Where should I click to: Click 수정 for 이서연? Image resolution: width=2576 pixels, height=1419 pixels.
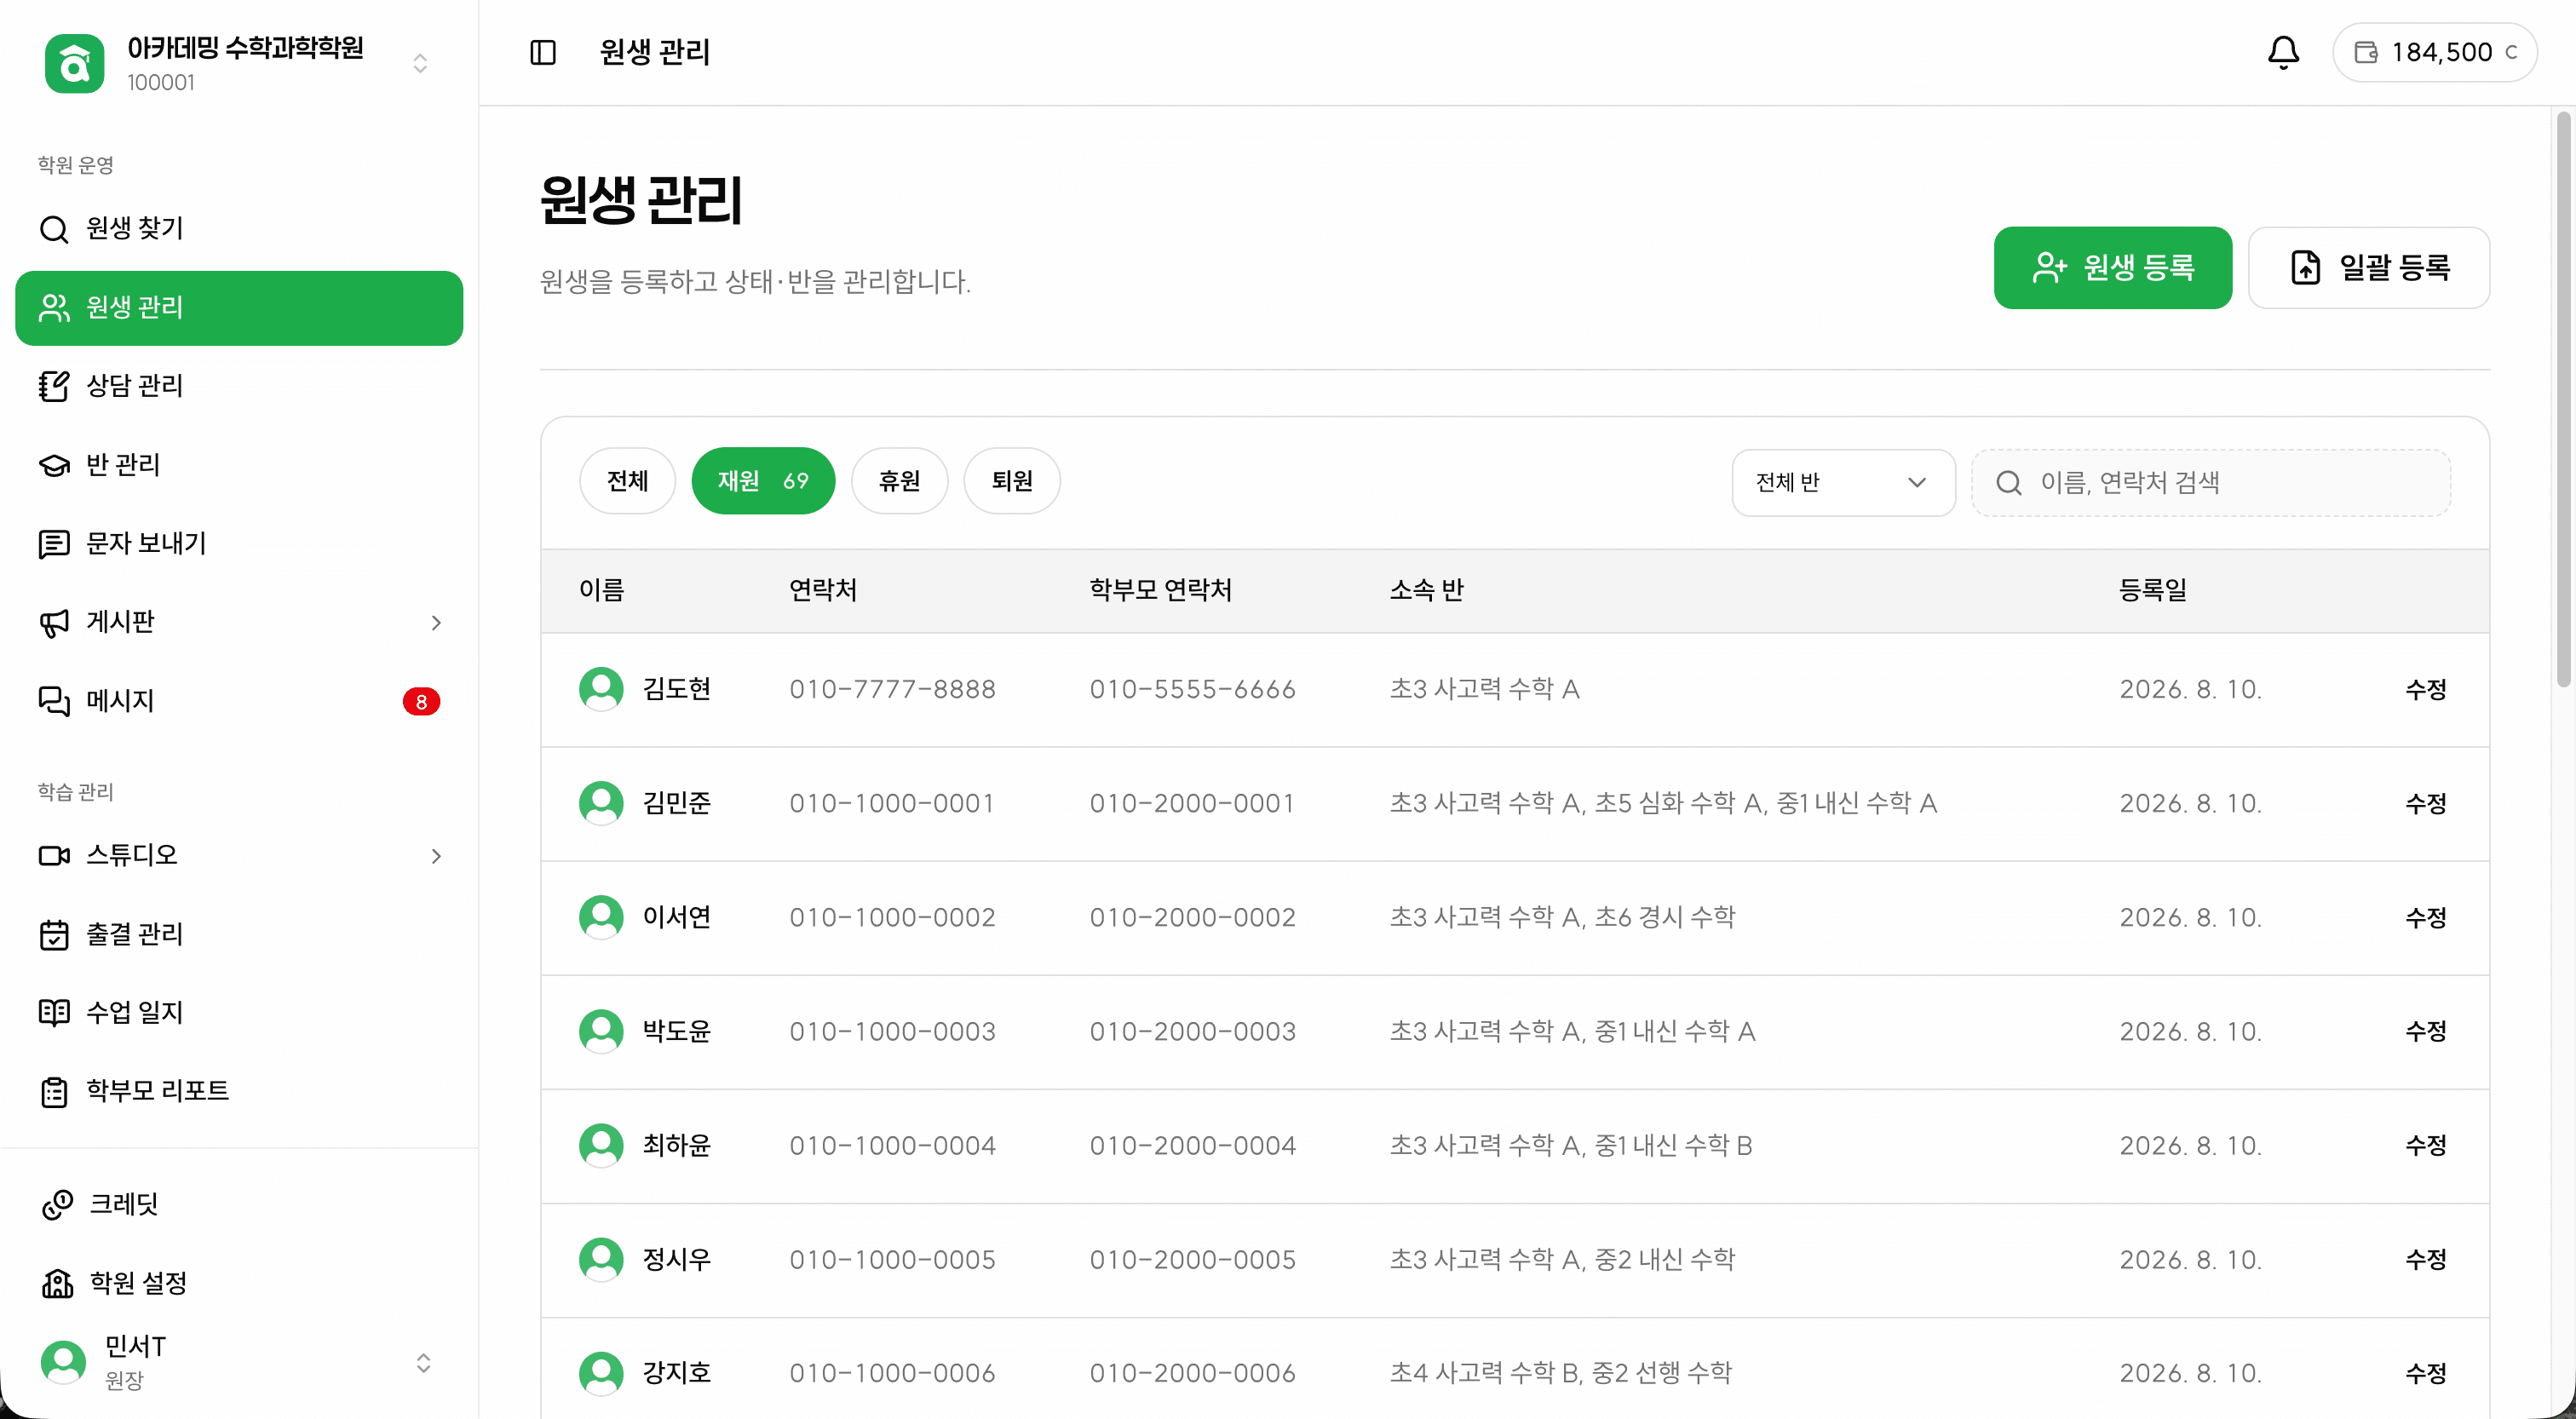pos(2426,918)
